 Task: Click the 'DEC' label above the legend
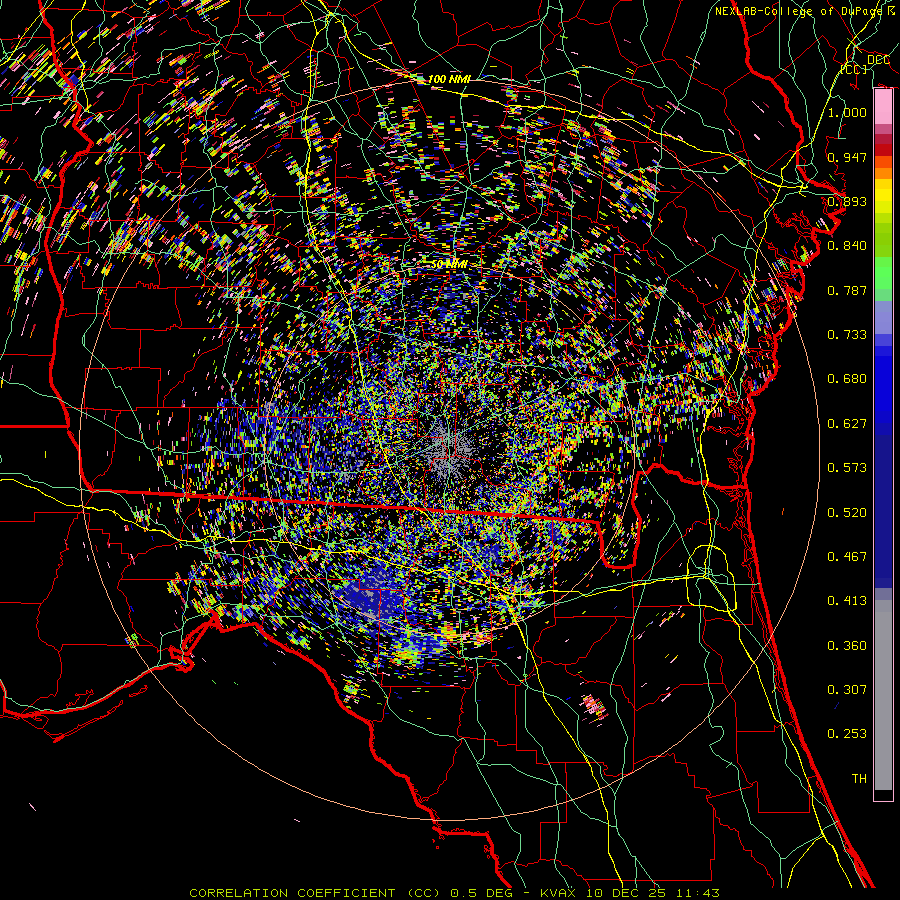tap(878, 60)
